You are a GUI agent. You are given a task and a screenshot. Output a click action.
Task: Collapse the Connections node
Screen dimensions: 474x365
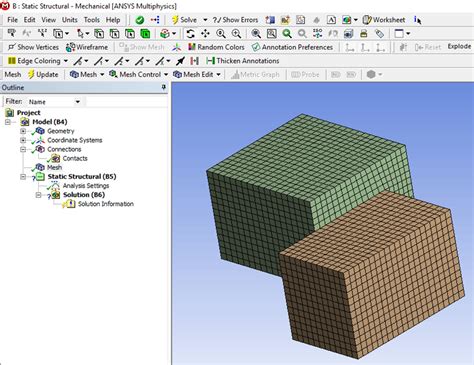(x=23, y=149)
